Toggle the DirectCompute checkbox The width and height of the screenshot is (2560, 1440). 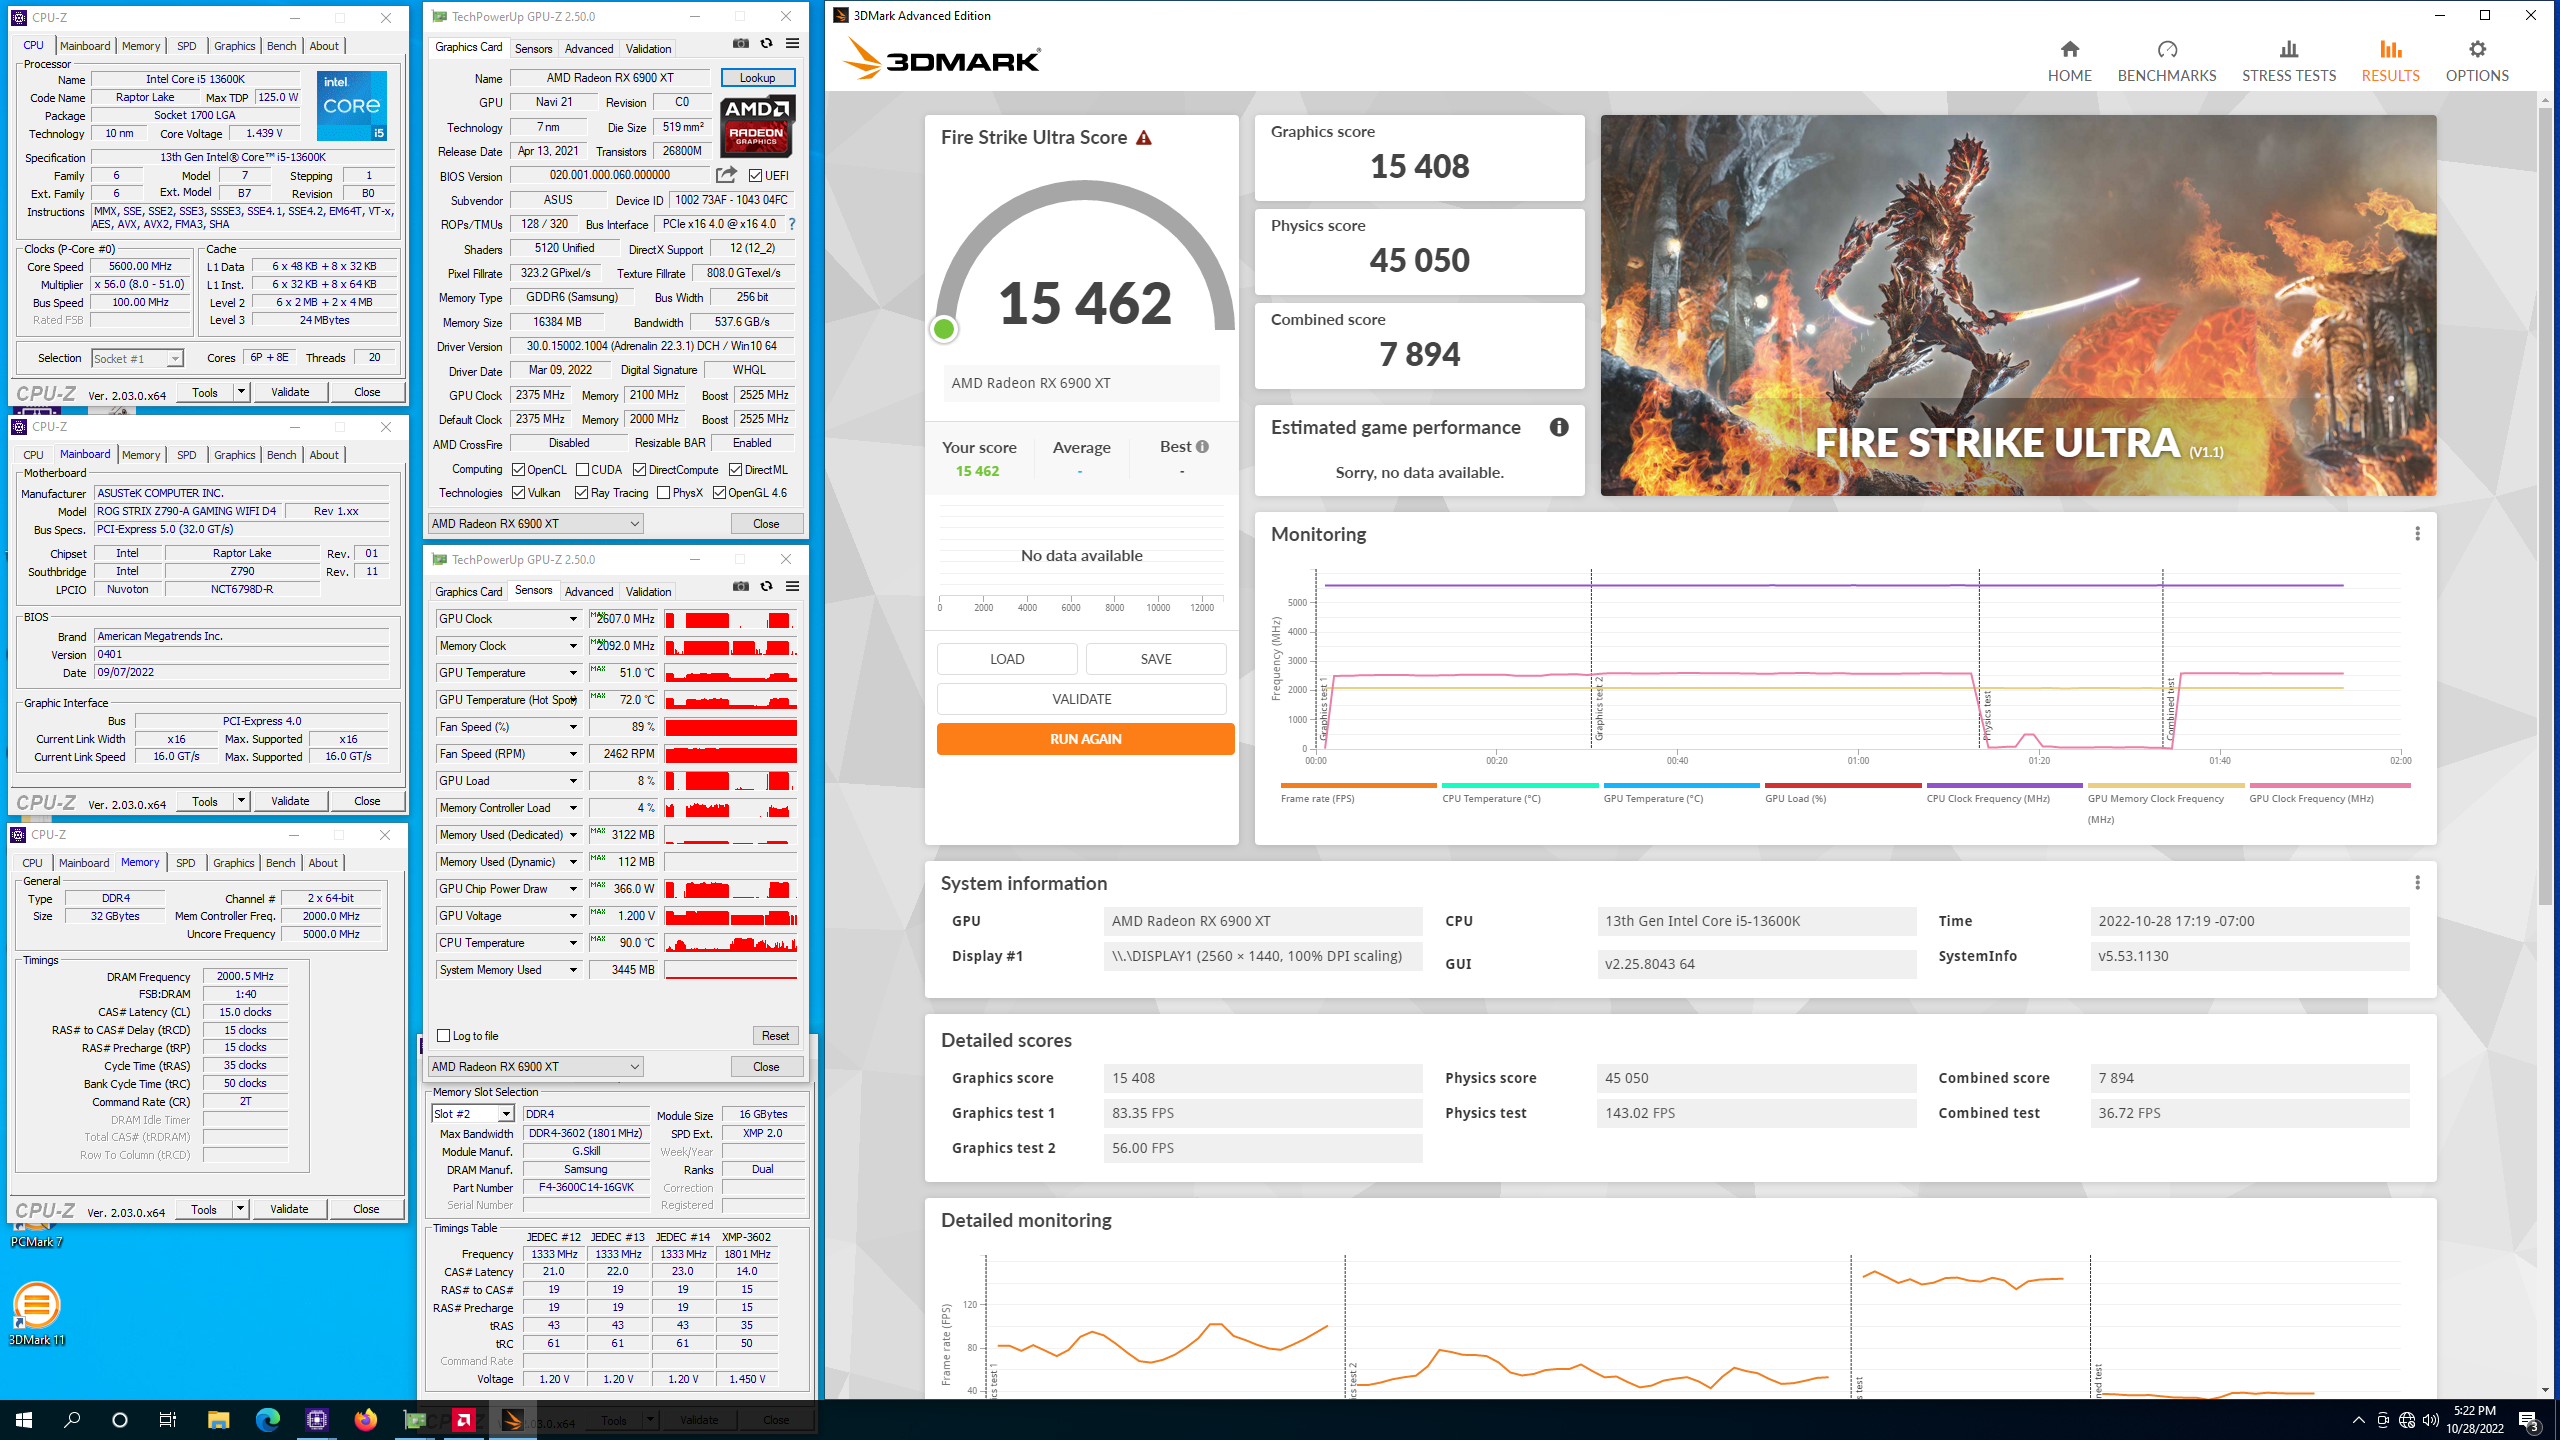click(x=639, y=470)
